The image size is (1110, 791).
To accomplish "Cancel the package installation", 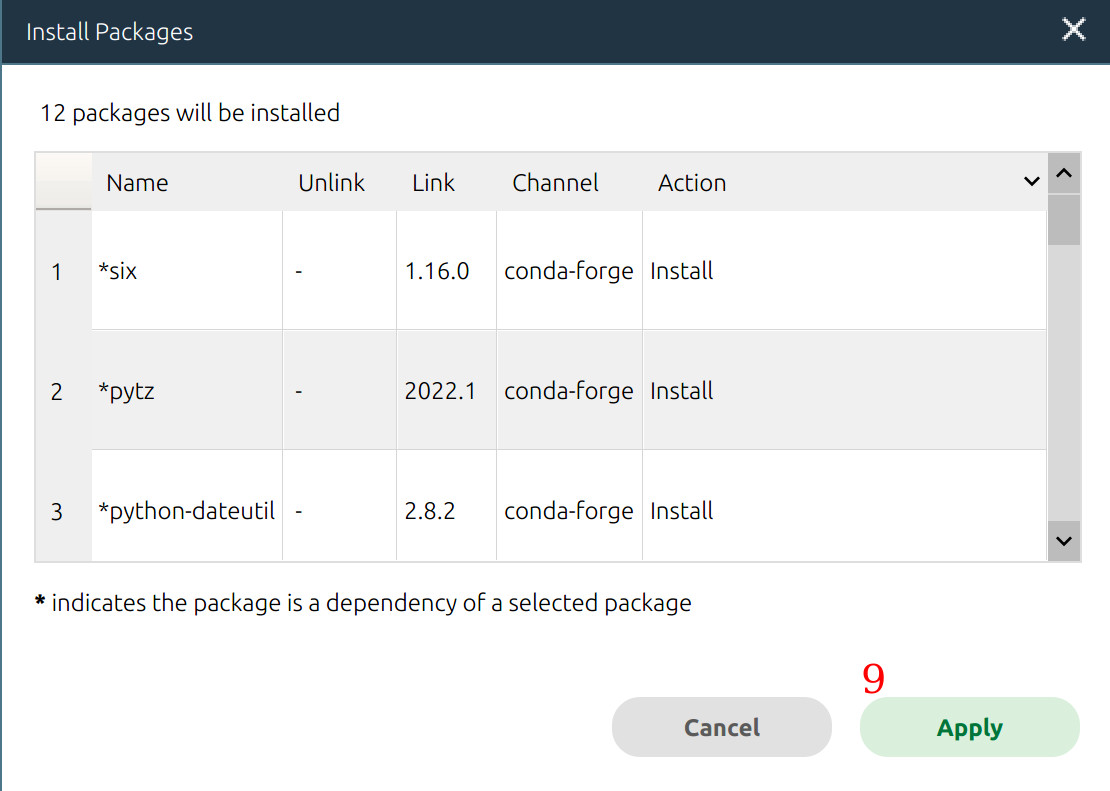I will [721, 727].
